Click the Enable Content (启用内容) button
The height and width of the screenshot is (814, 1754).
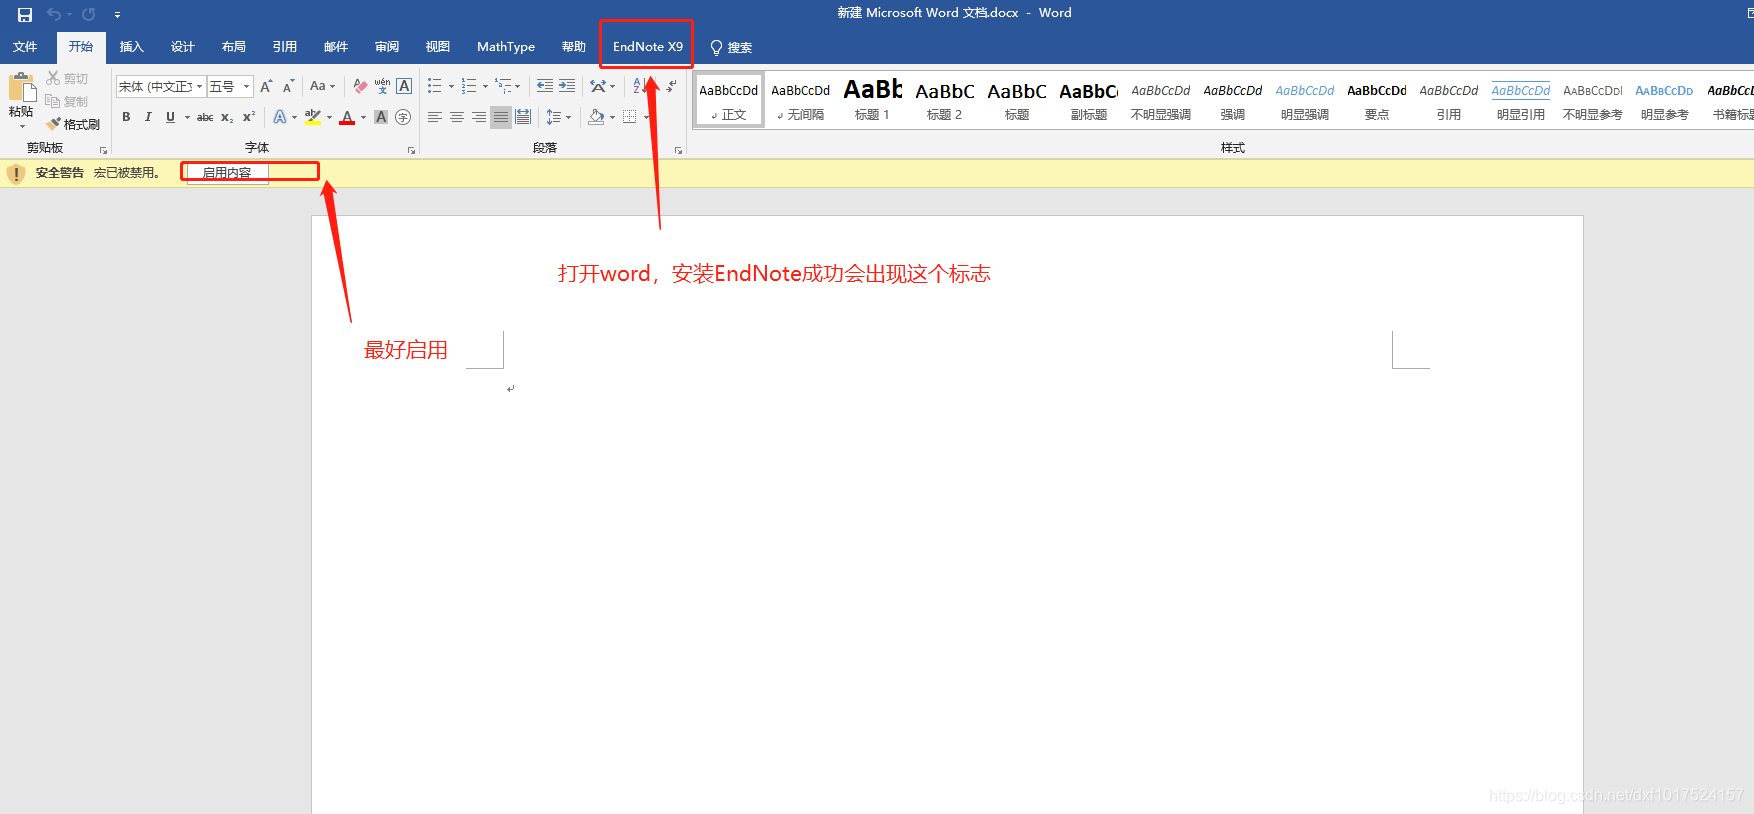pyautogui.click(x=227, y=173)
